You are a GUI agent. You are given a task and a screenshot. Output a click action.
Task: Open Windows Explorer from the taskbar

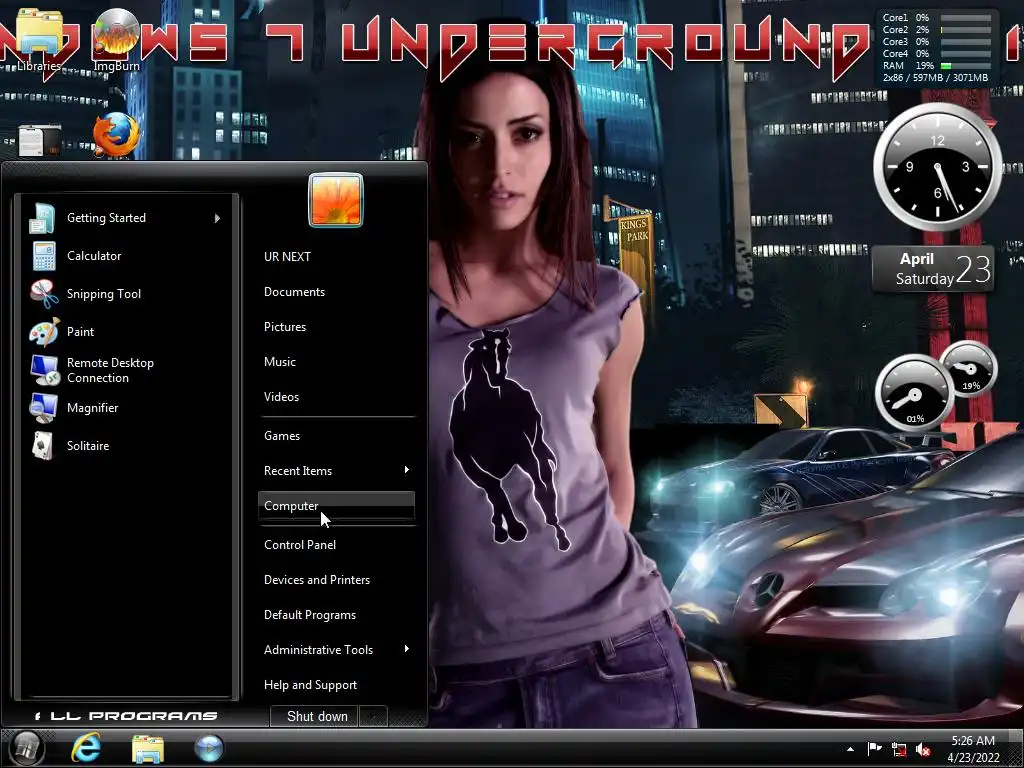click(148, 748)
